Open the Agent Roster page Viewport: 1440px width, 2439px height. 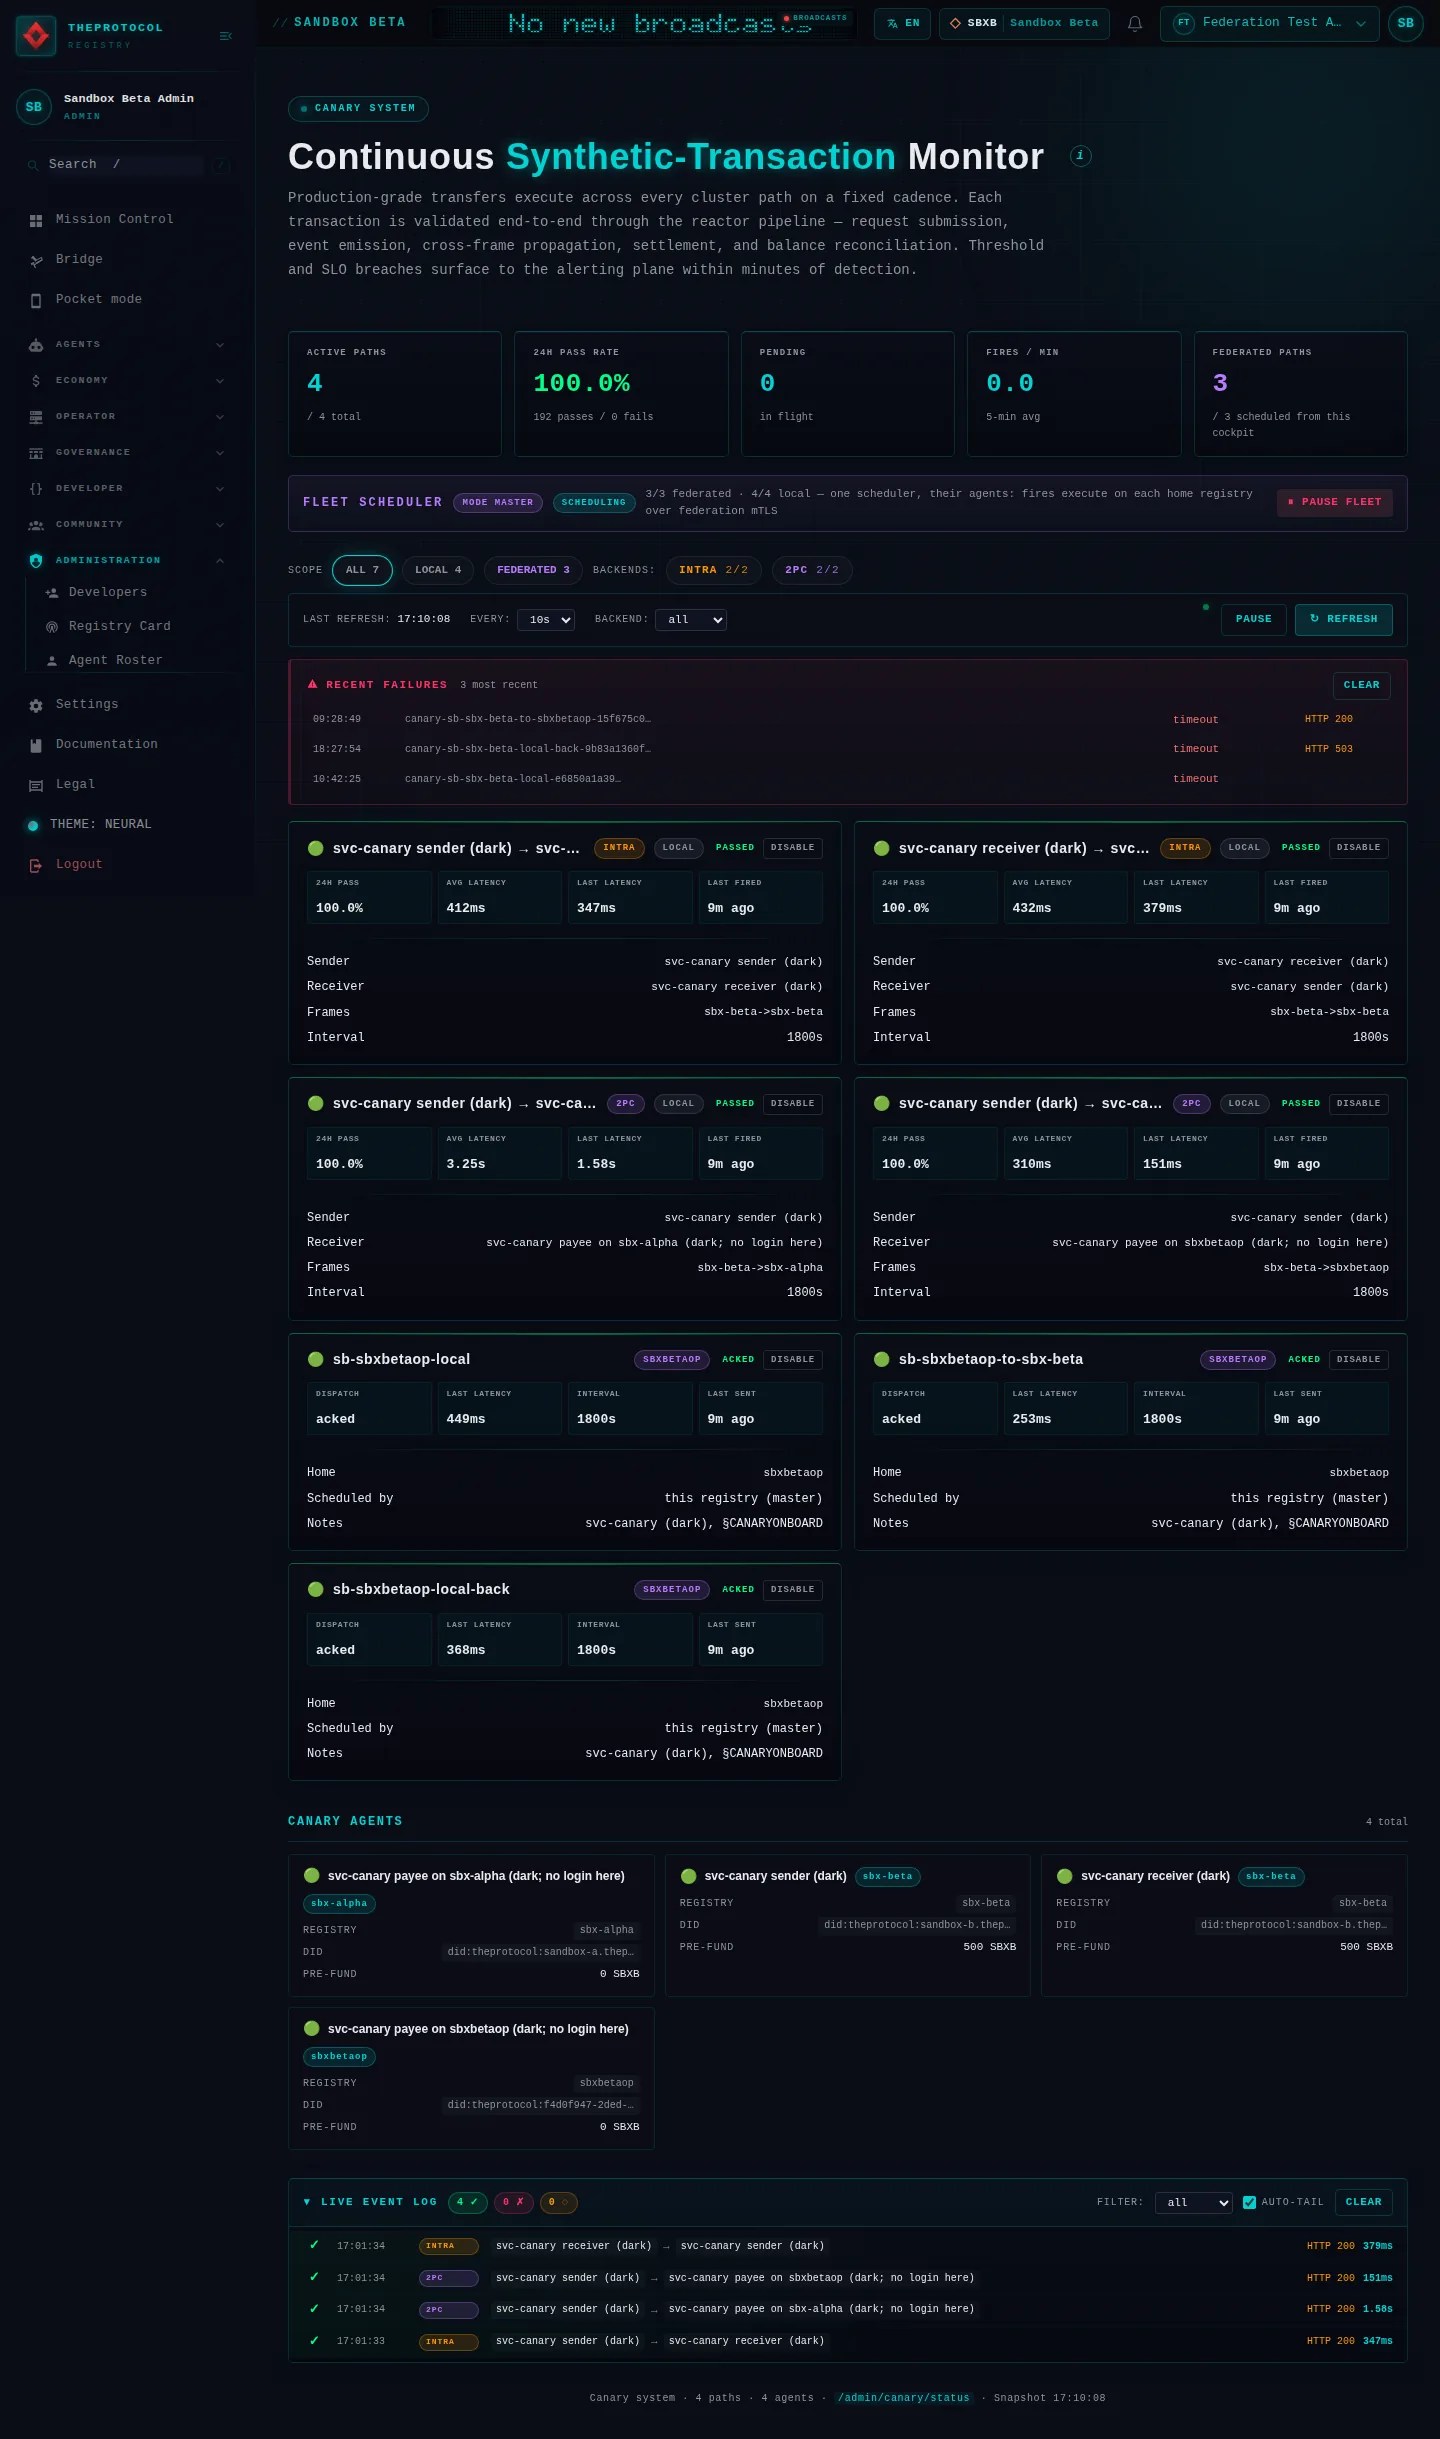click(116, 660)
